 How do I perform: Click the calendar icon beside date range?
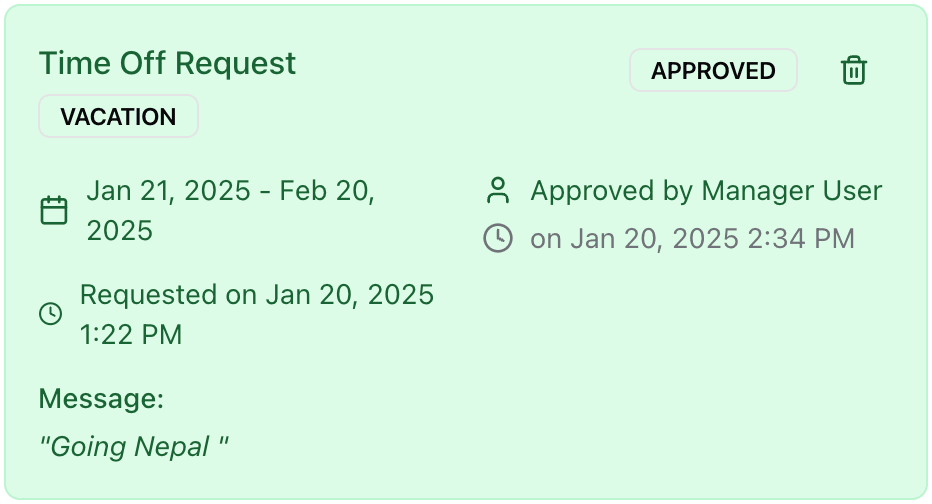click(54, 210)
